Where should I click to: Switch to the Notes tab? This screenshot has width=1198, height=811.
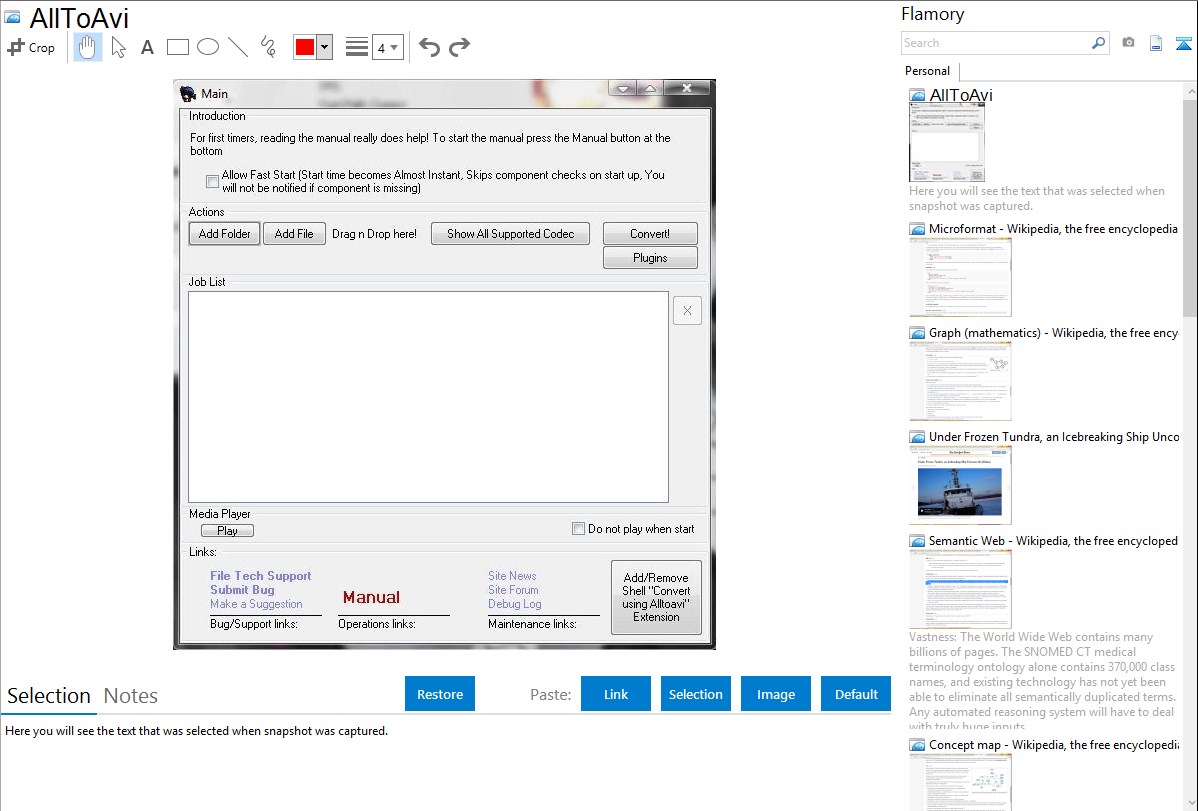pos(131,696)
